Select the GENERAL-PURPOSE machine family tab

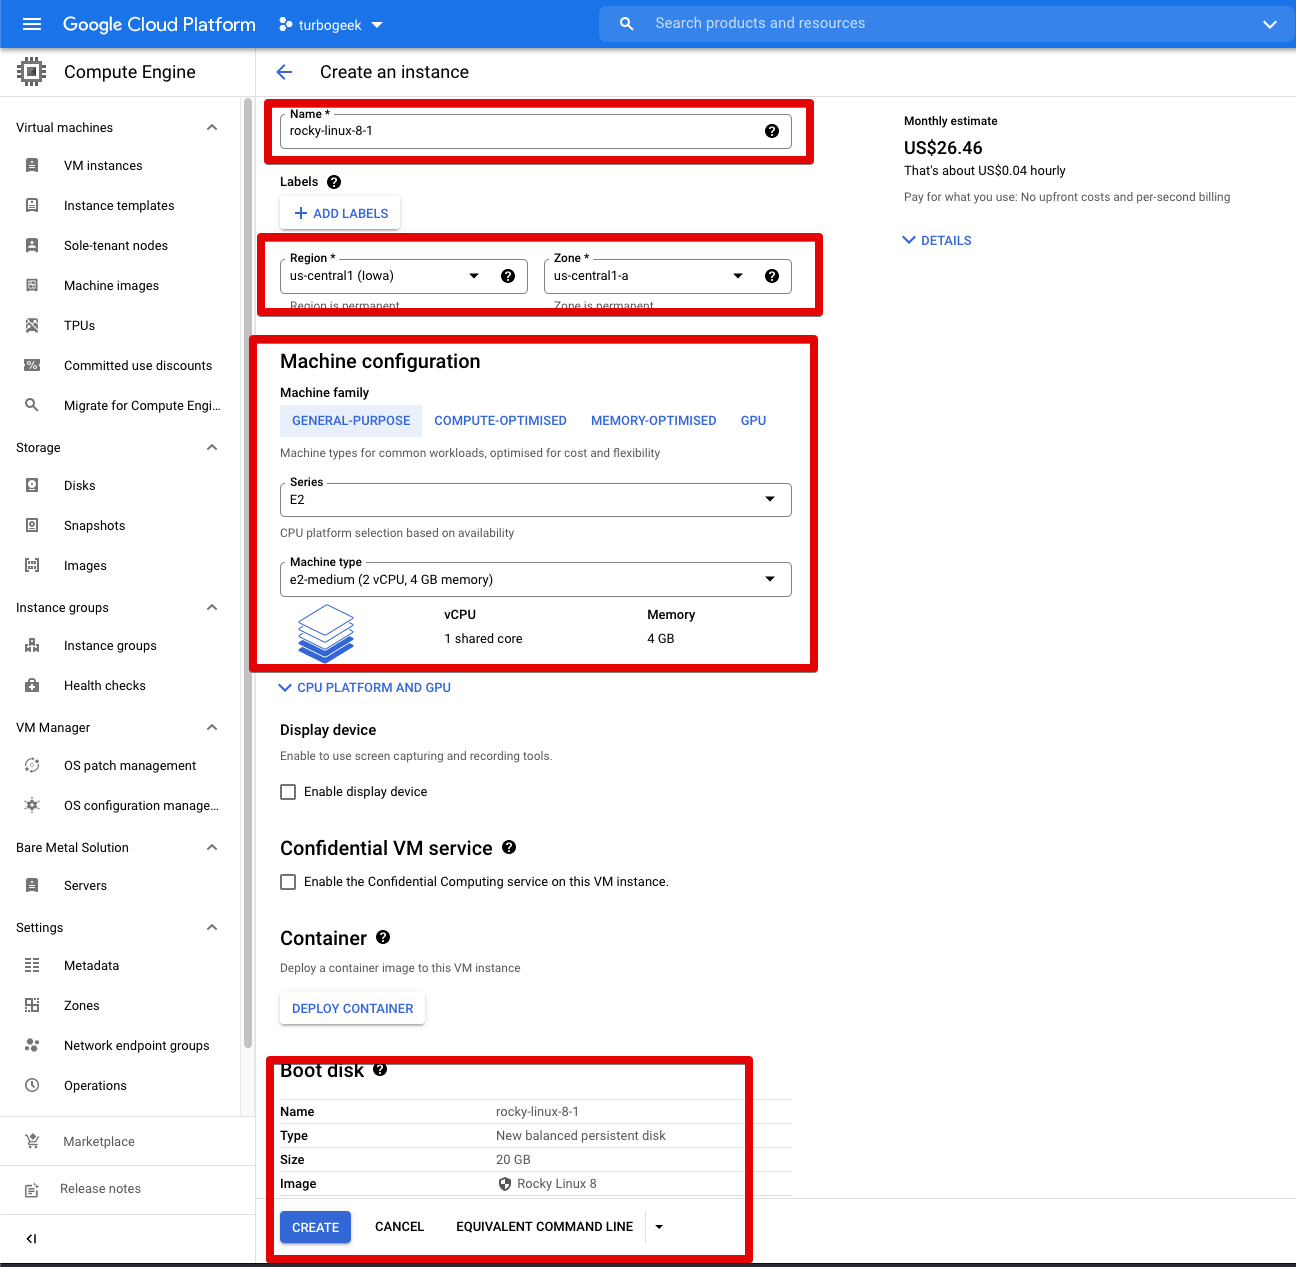(x=351, y=421)
